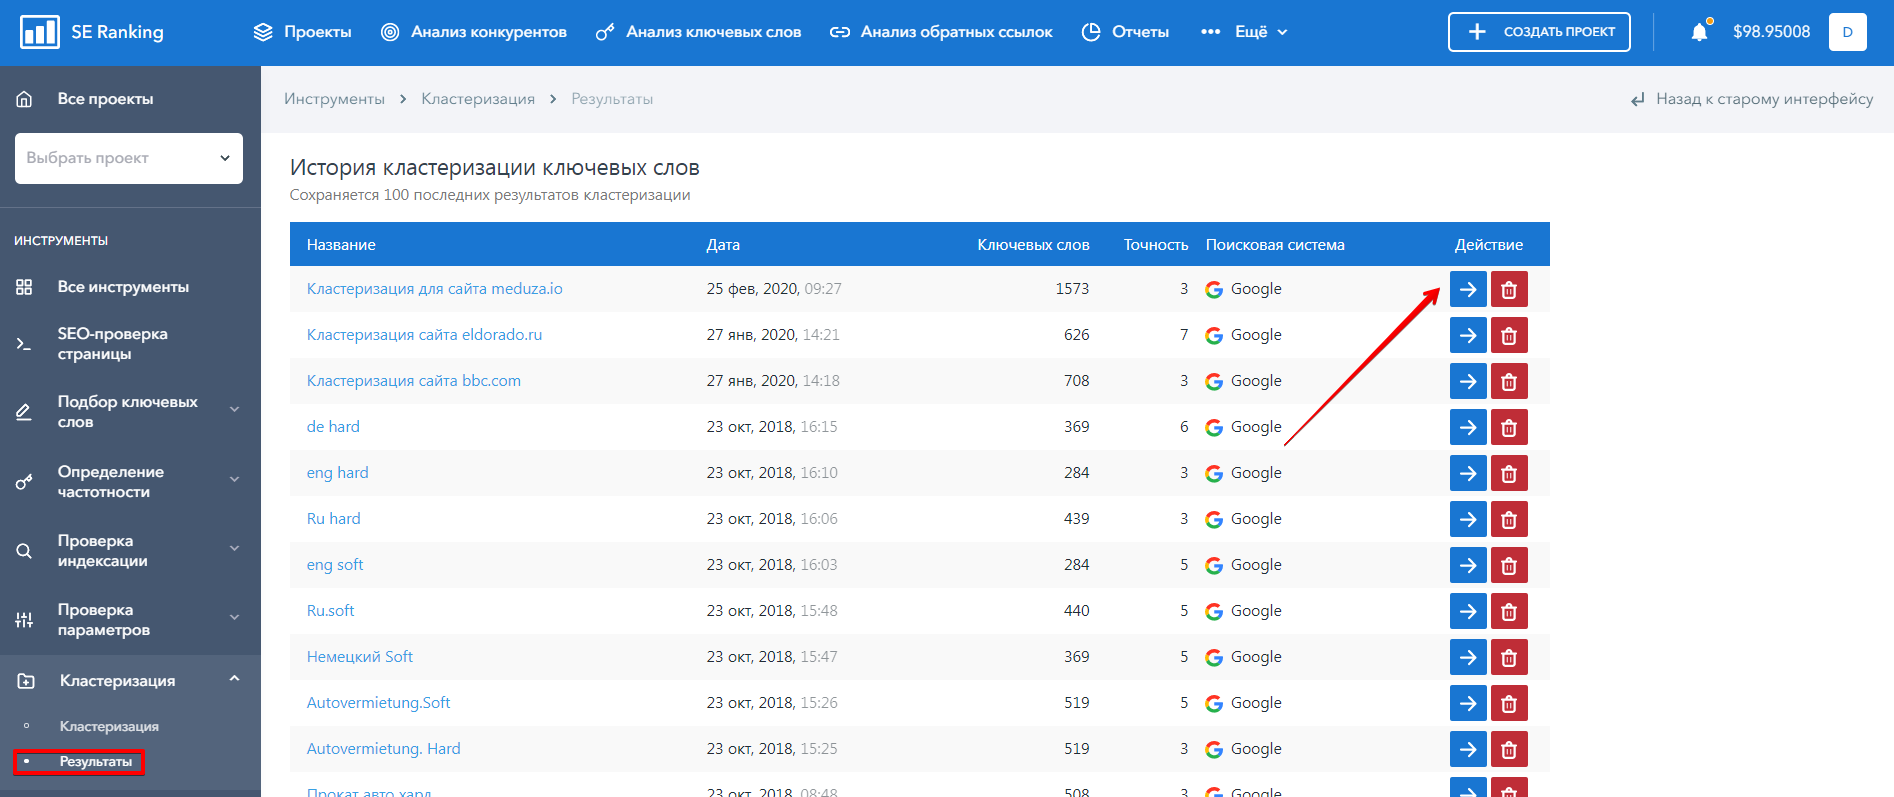
Task: Click the user avatar D icon
Action: (x=1847, y=32)
